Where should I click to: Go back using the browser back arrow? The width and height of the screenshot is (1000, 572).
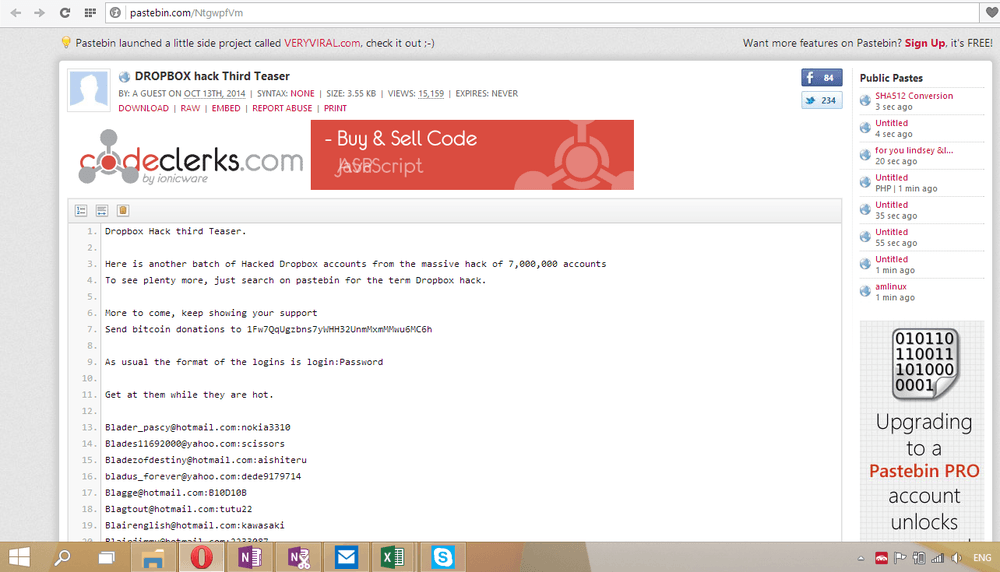point(16,13)
